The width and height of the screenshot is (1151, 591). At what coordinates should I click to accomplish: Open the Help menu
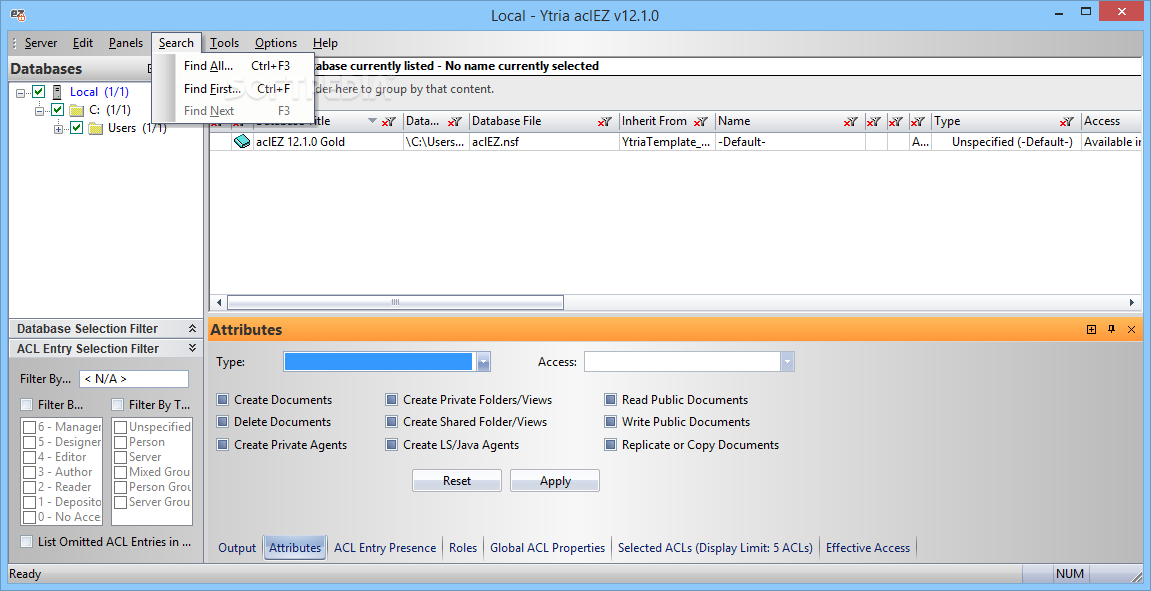[325, 43]
